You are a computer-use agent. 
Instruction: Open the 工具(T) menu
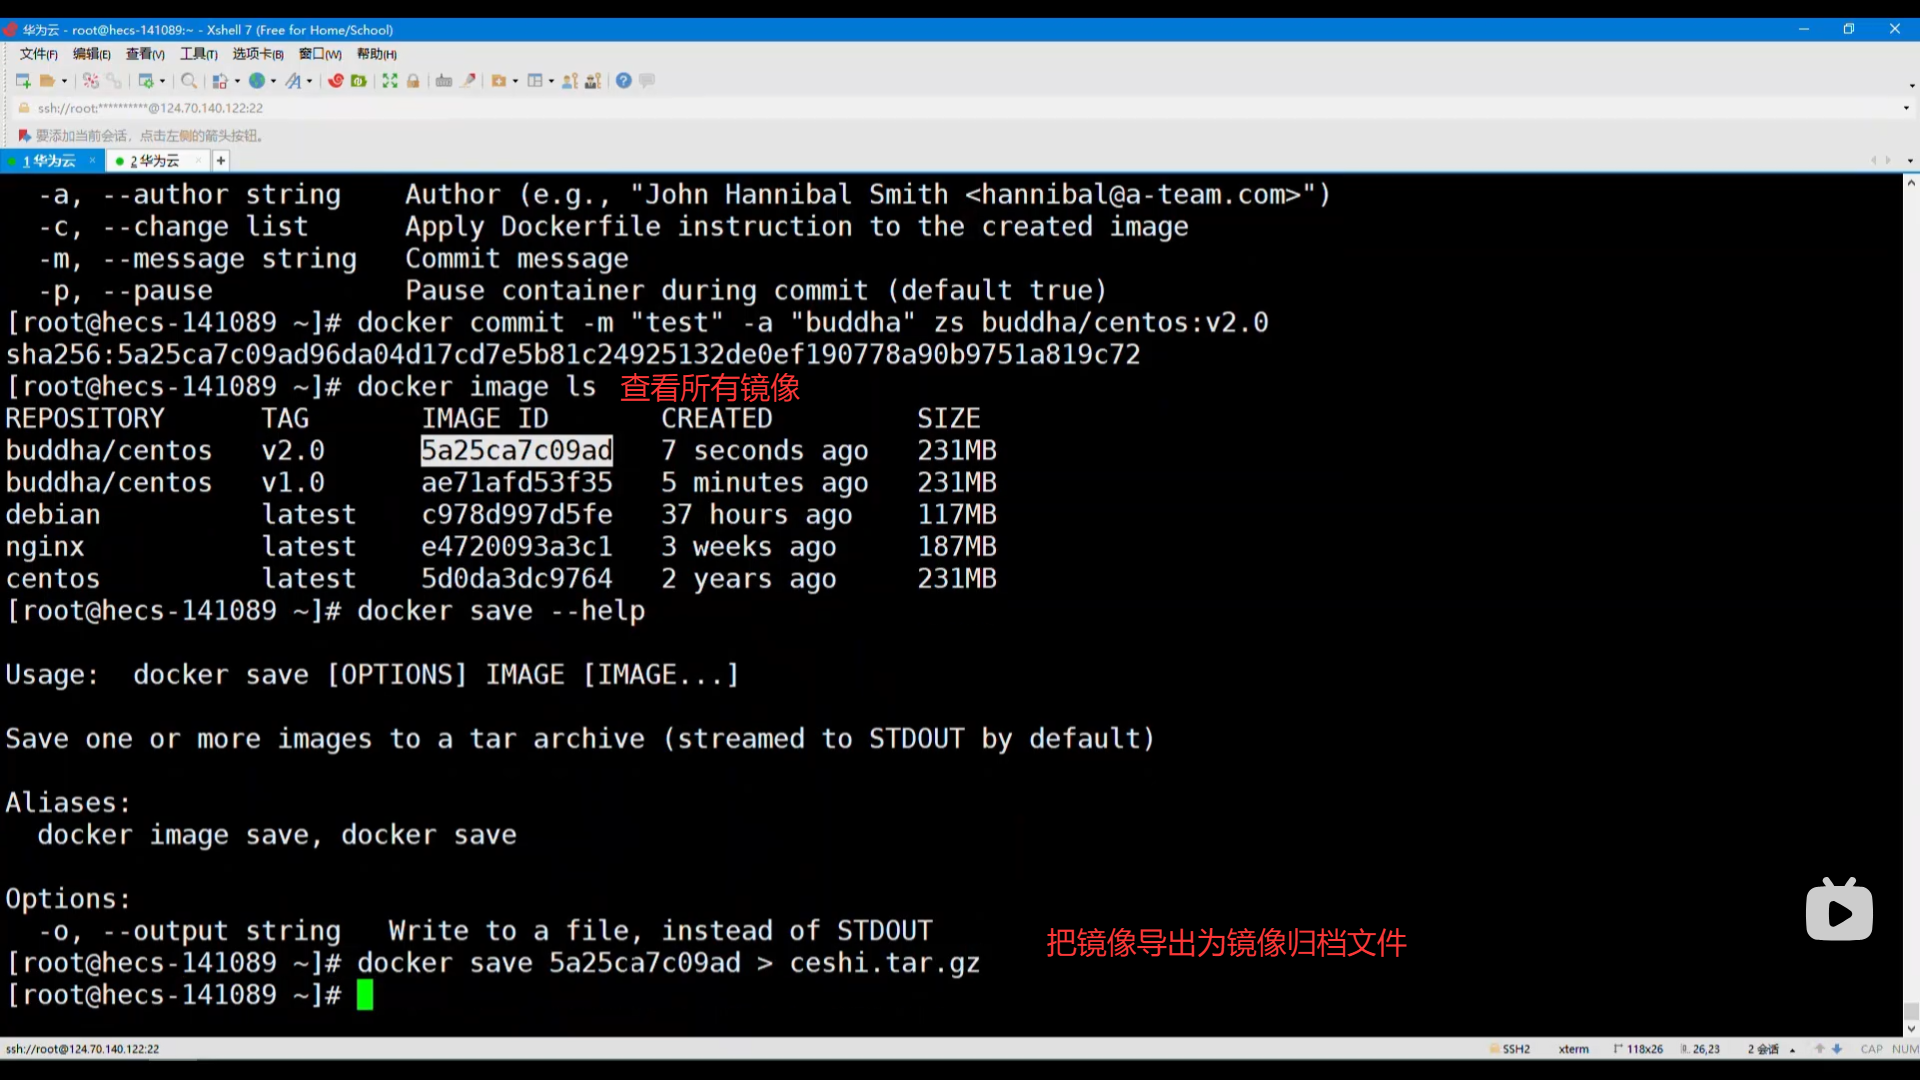point(198,54)
